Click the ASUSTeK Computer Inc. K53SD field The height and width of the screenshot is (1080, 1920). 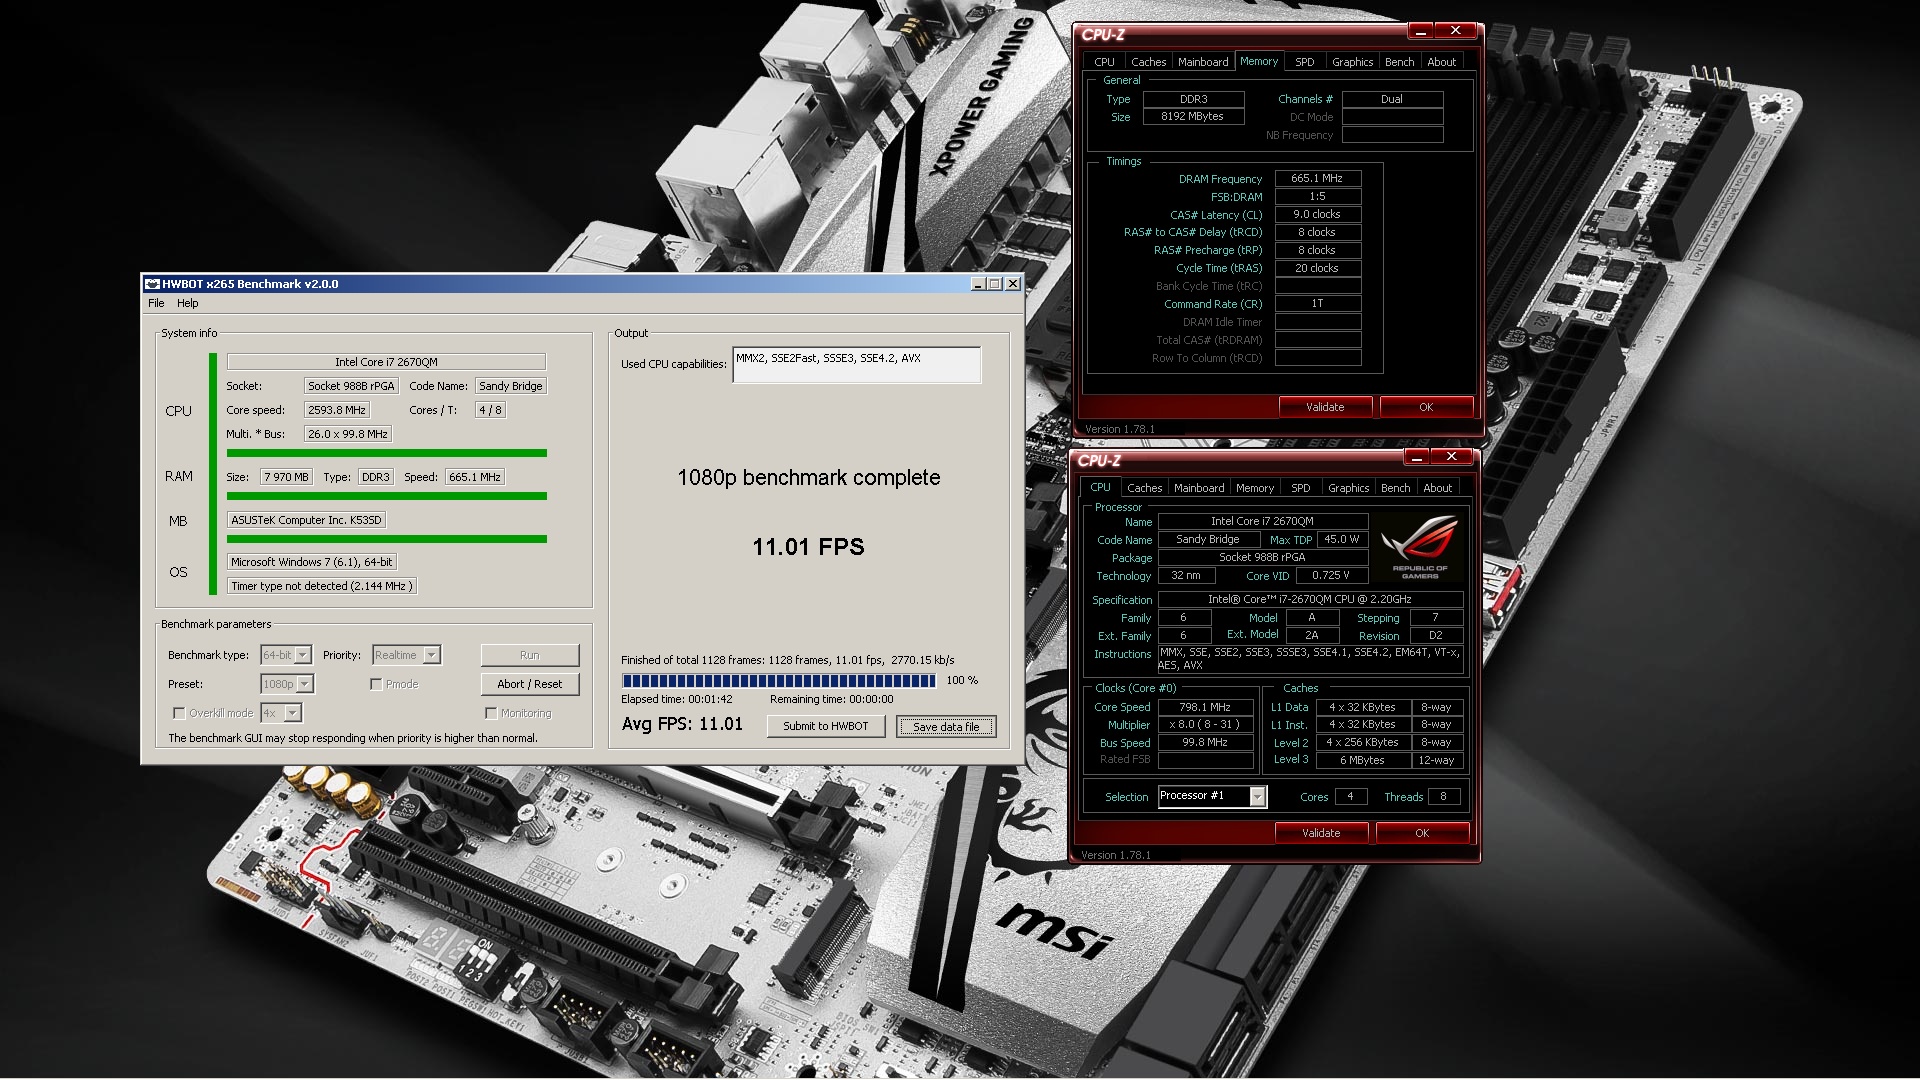(306, 520)
